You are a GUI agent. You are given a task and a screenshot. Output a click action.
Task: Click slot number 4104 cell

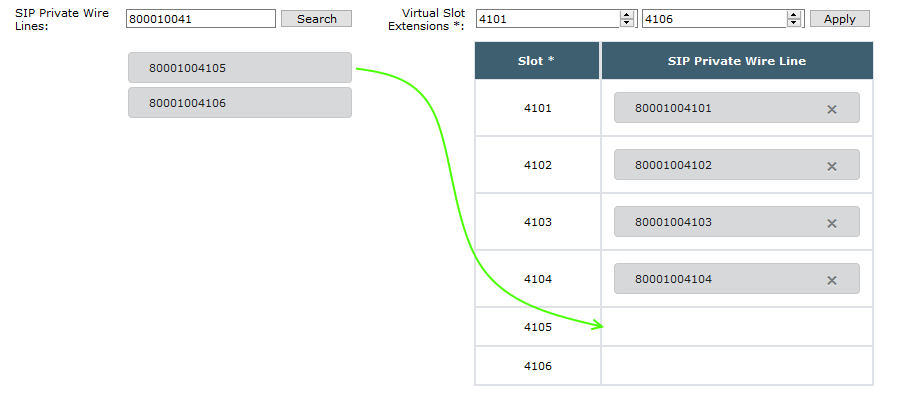538,279
